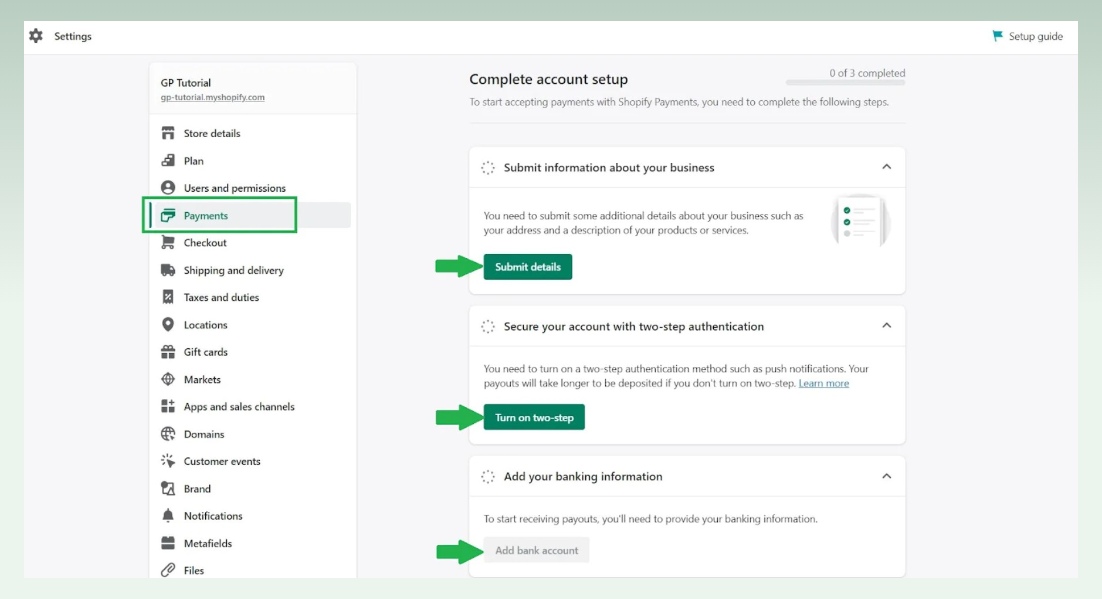Collapse Secure your account two-step section
Image resolution: width=1102 pixels, height=599 pixels.
point(886,326)
